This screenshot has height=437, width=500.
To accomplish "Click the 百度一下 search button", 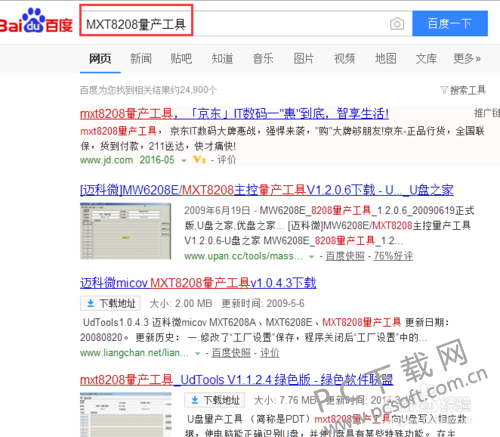I will click(450, 23).
